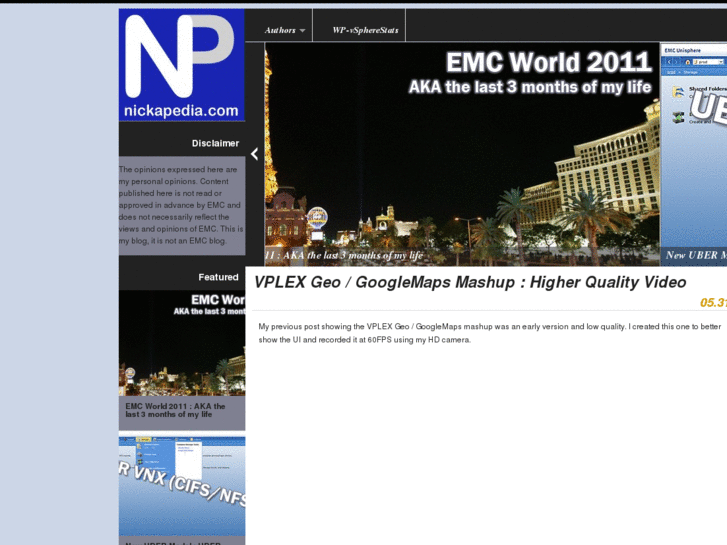727x545 pixels.
Task: Click the slider previous arrow chevron
Action: point(255,154)
